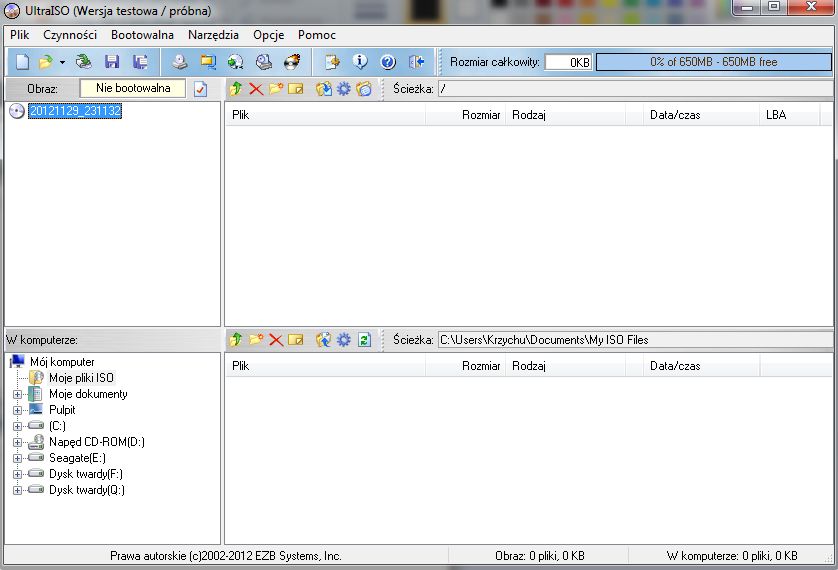
Task: Expand the Napęd CD-ROM(D:) node
Action: tap(17, 442)
